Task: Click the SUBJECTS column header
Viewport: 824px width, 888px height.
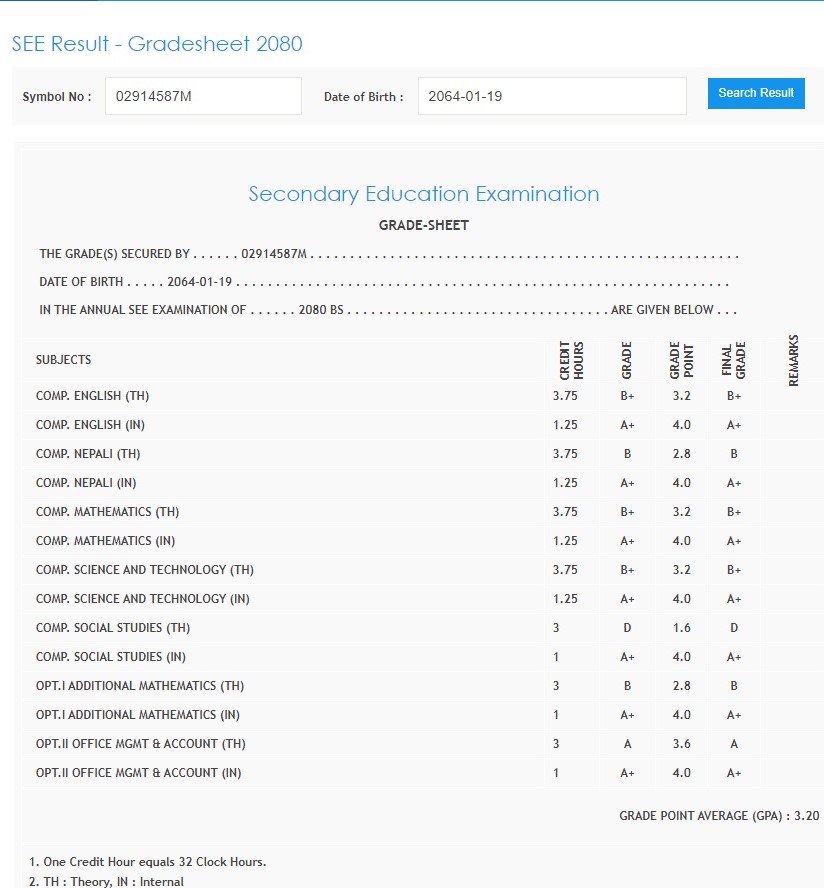Action: (x=63, y=360)
